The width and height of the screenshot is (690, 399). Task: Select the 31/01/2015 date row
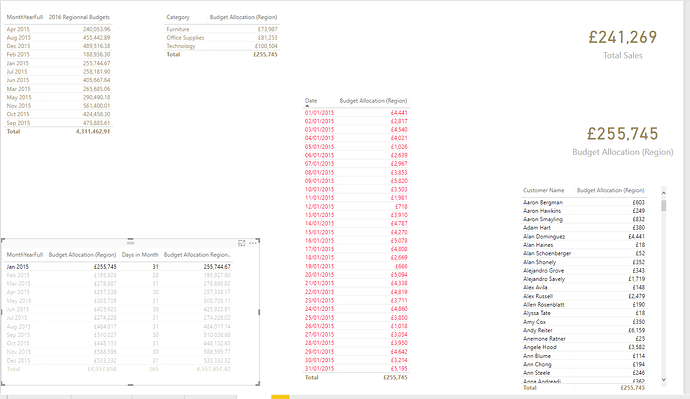tap(356, 369)
